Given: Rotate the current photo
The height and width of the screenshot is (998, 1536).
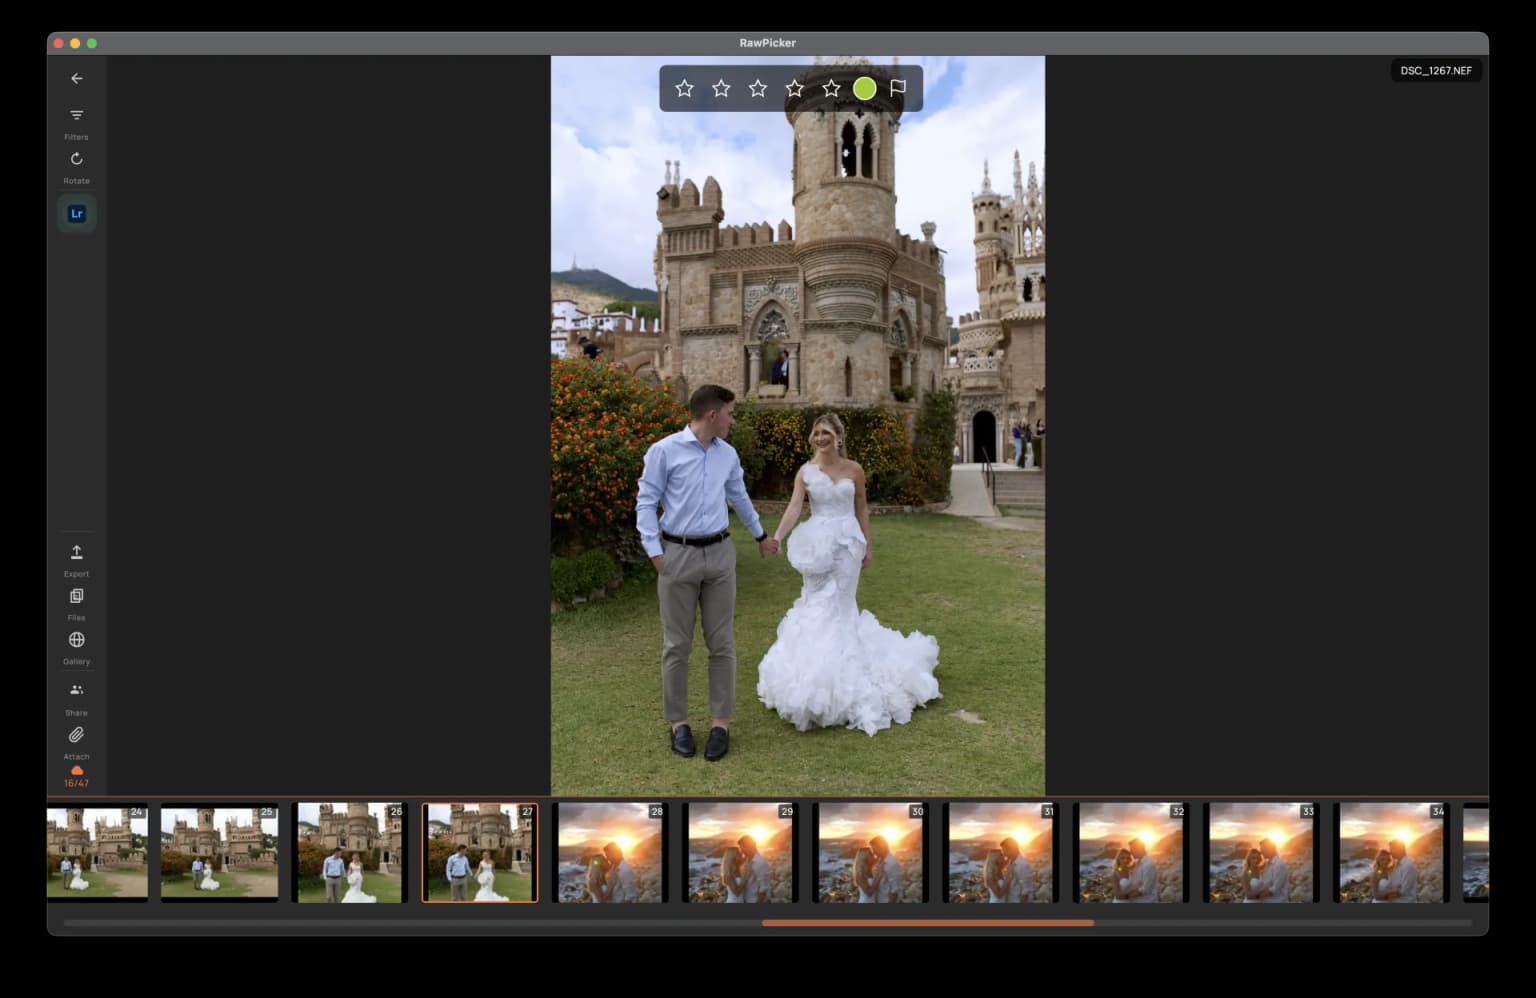Looking at the screenshot, I should [77, 160].
